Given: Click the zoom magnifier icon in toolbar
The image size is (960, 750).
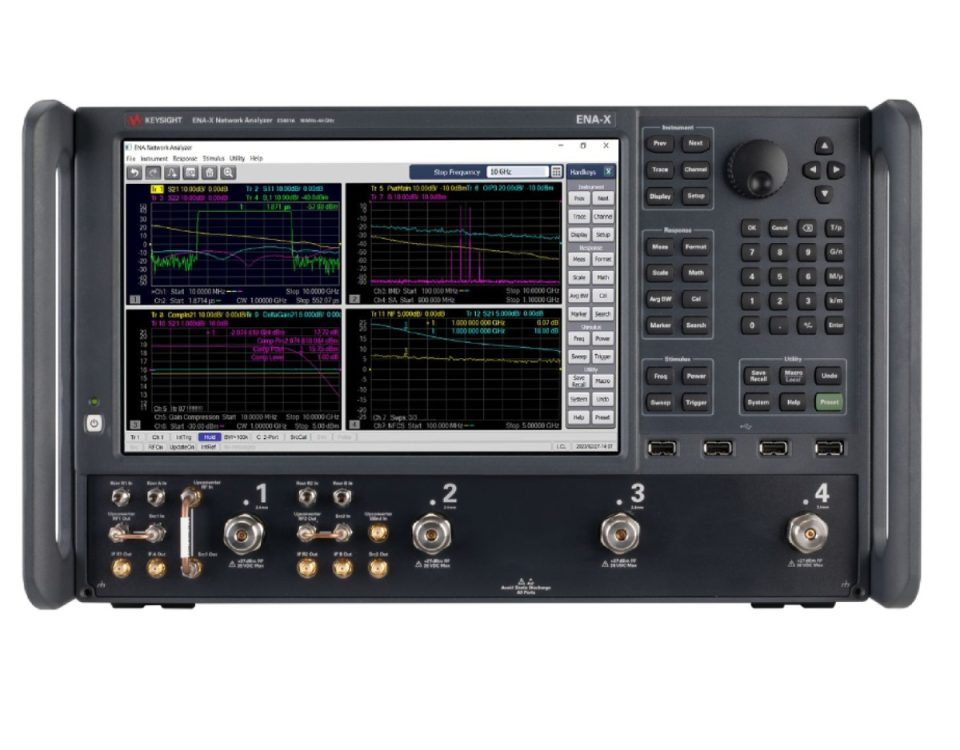Looking at the screenshot, I should pyautogui.click(x=228, y=172).
